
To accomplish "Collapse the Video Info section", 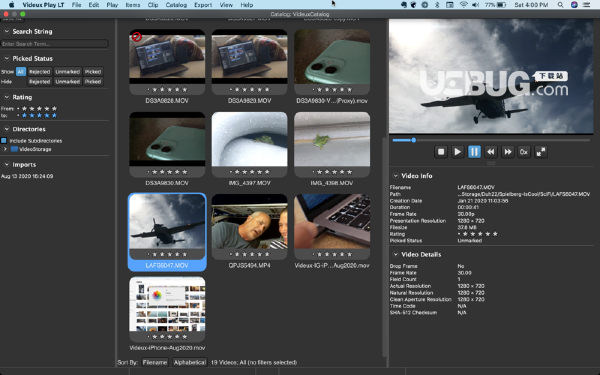I will click(395, 176).
